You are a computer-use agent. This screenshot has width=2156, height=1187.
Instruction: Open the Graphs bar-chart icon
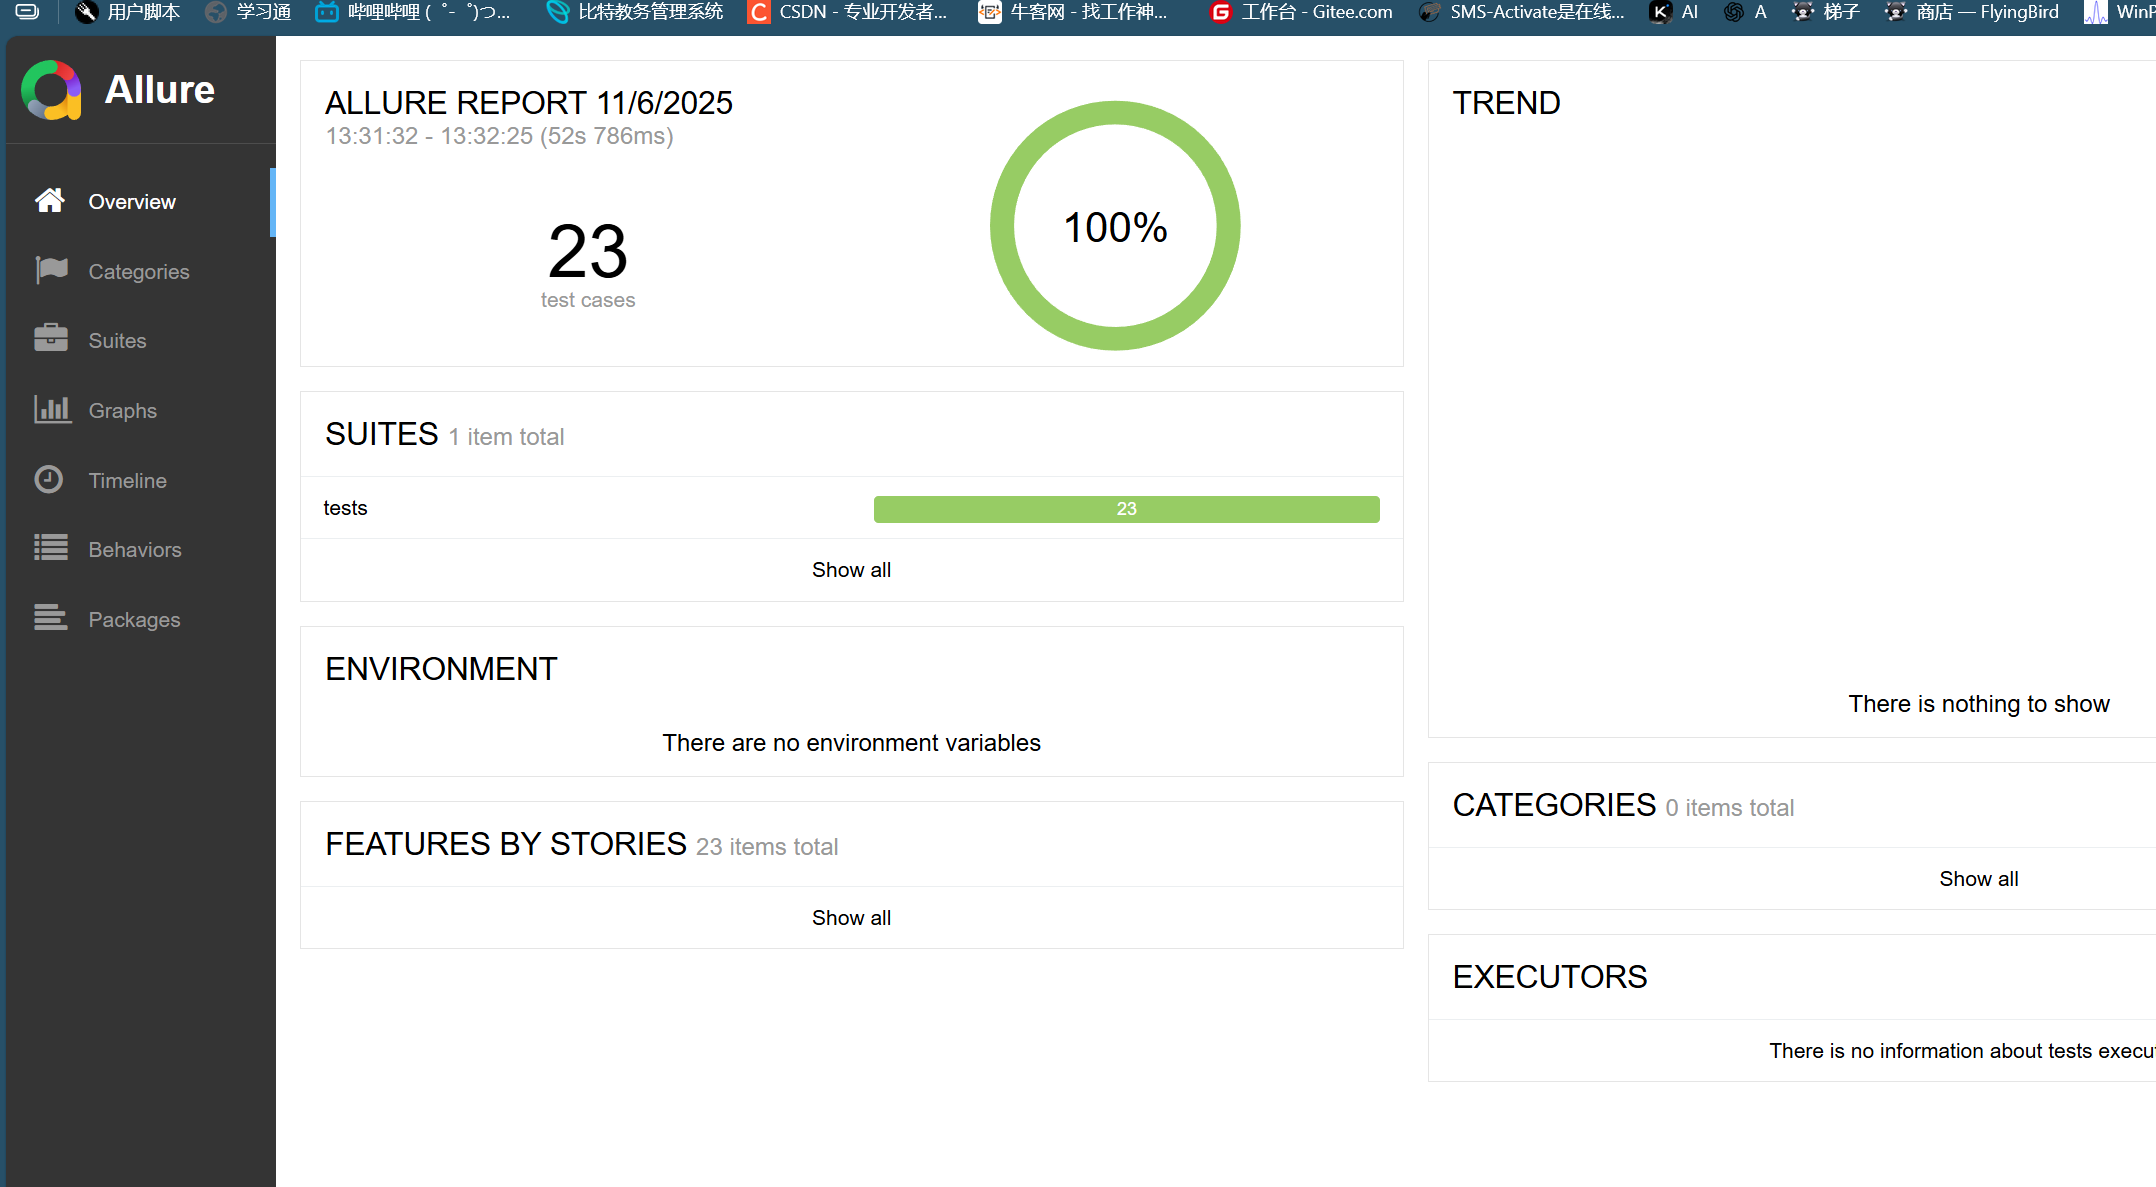point(52,409)
